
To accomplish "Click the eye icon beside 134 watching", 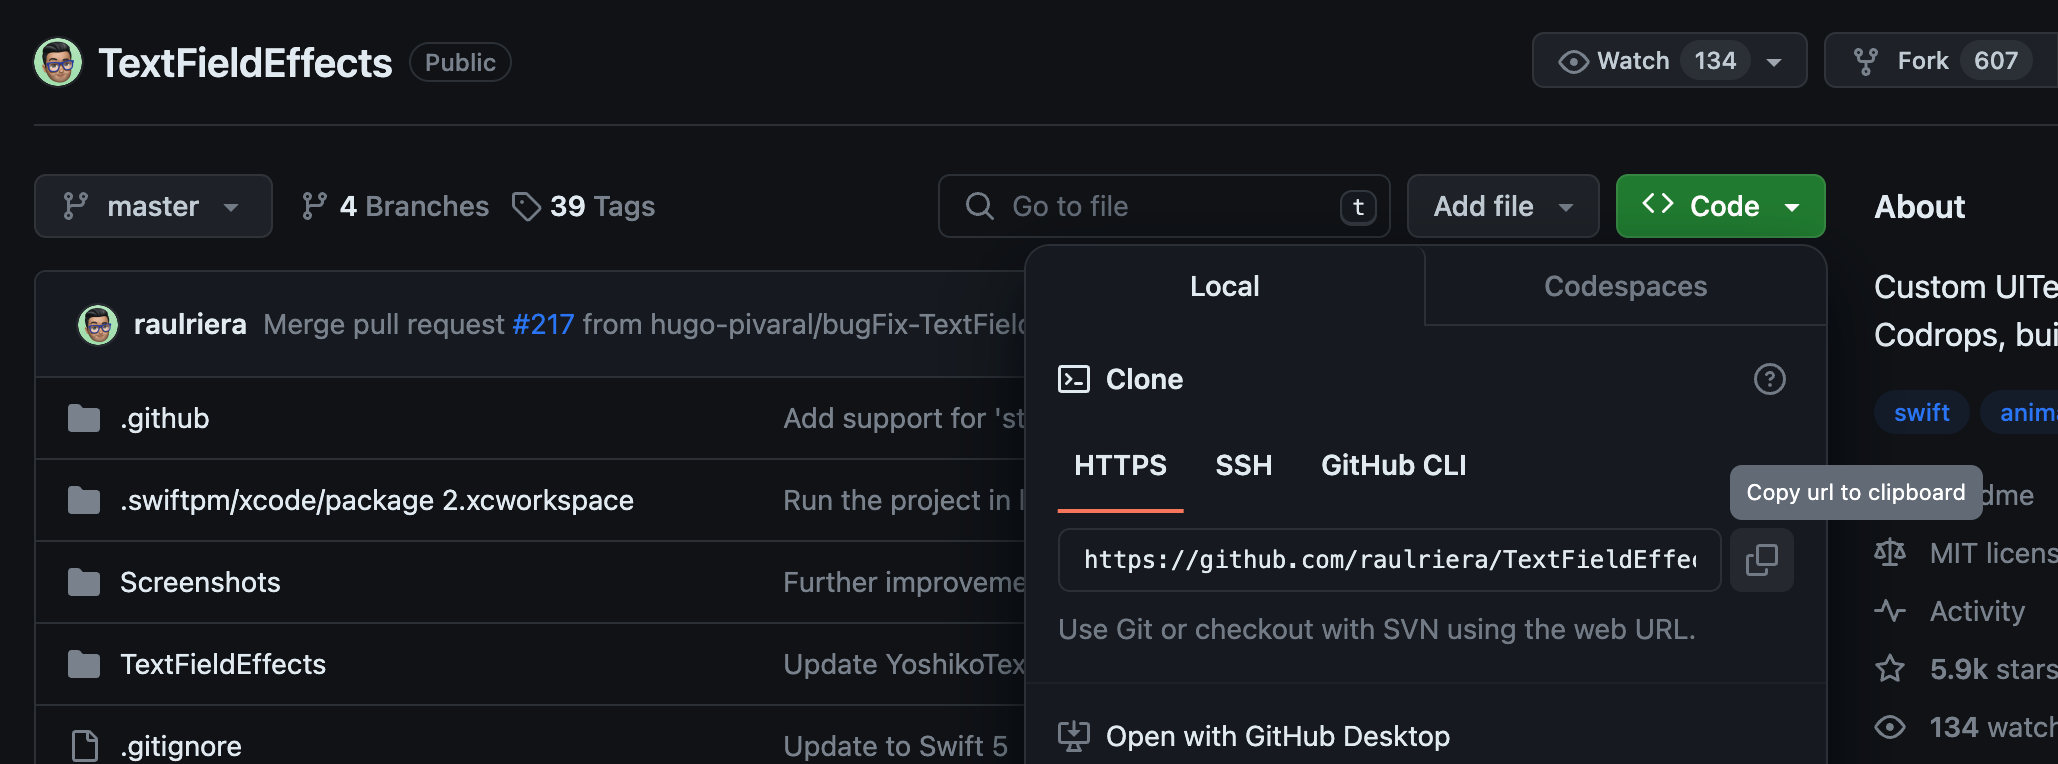I will tap(1890, 727).
